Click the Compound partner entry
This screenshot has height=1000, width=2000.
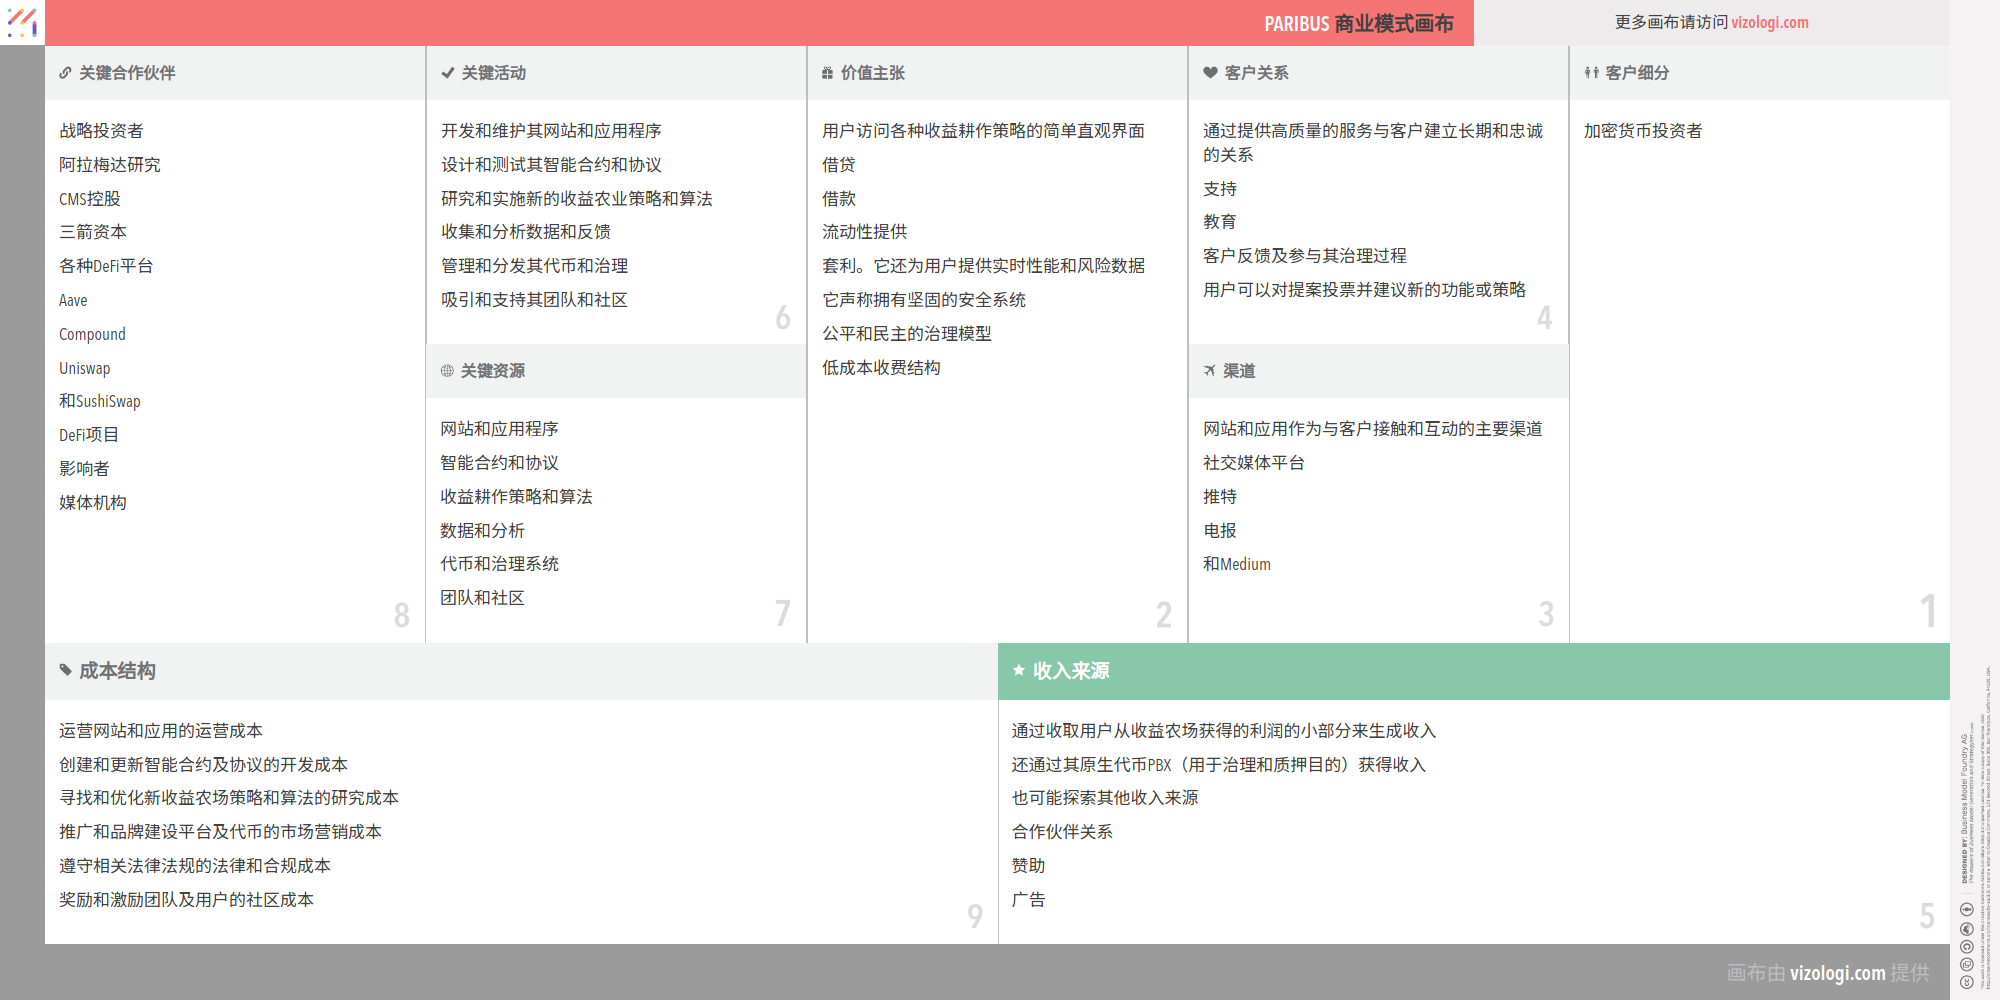[92, 334]
